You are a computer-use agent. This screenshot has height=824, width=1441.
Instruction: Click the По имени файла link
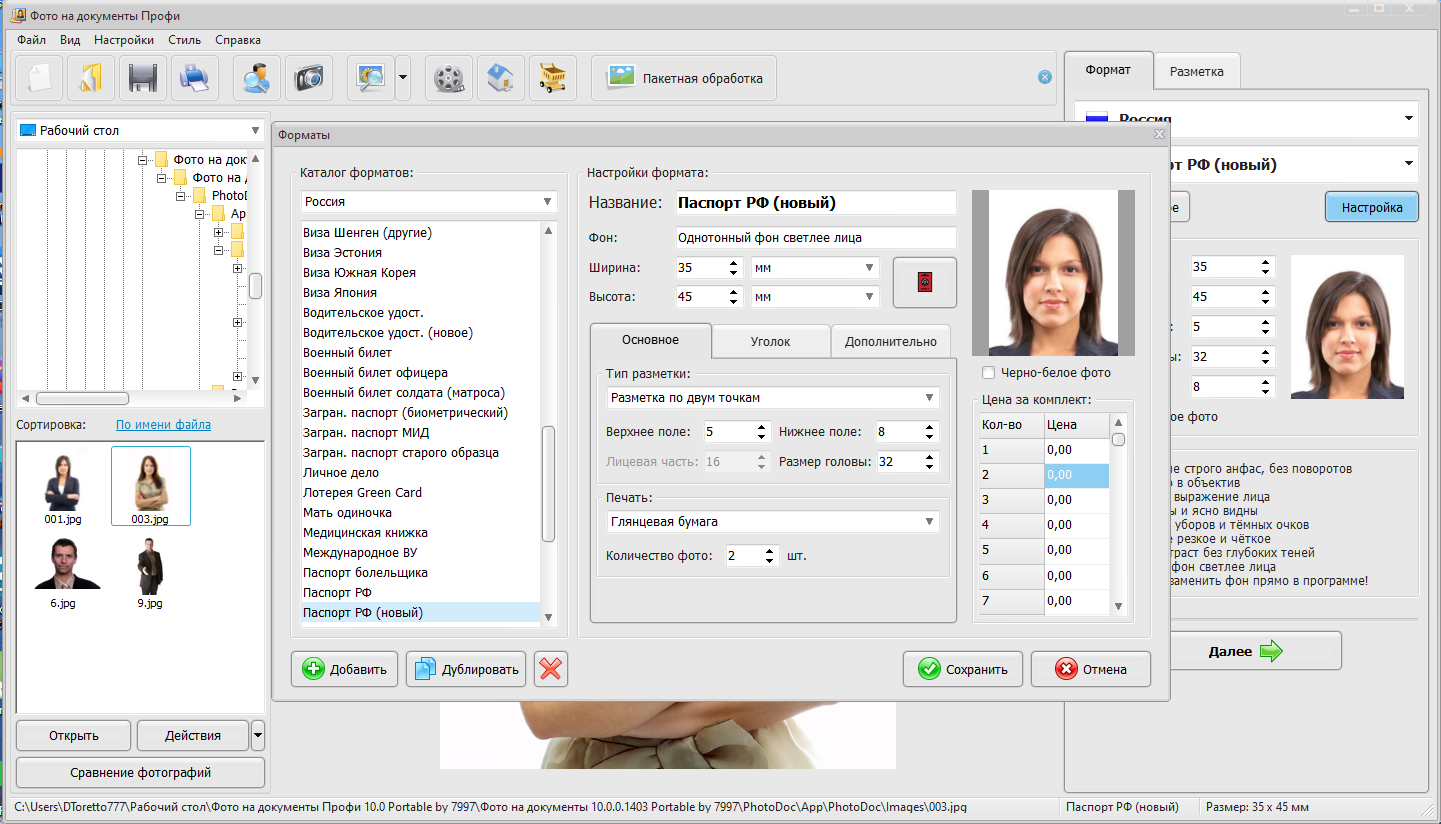tap(164, 425)
